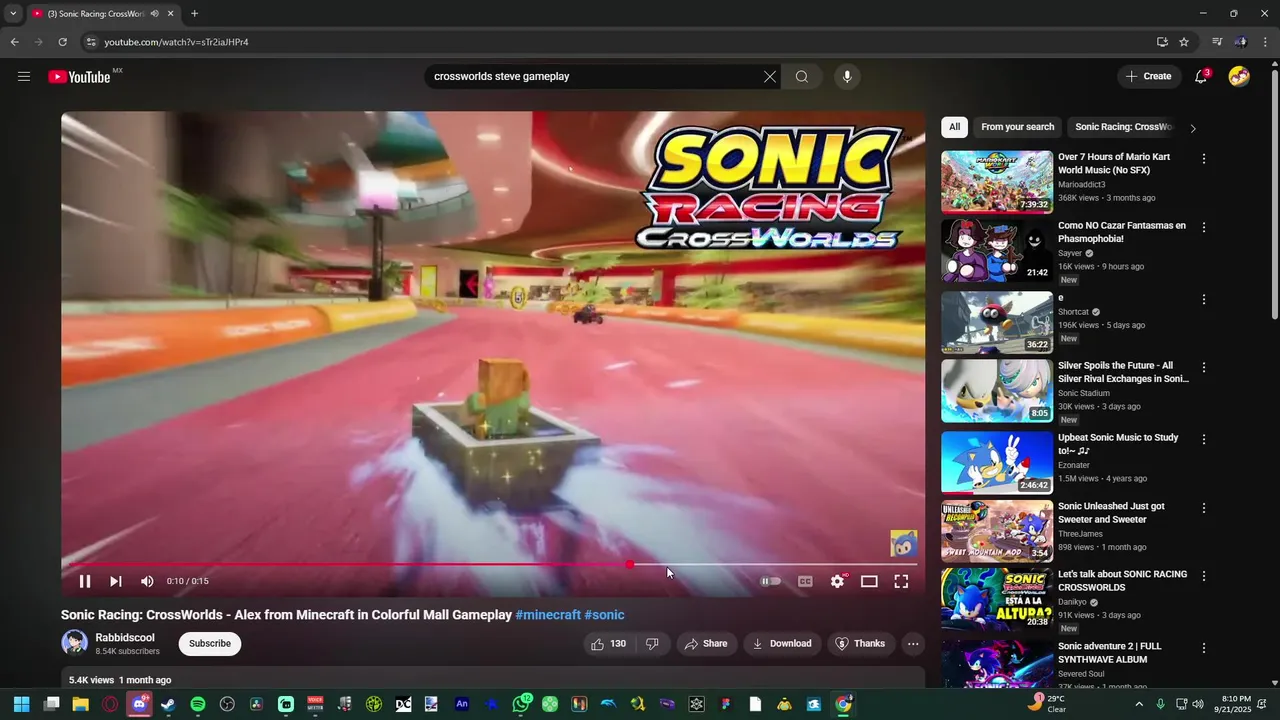This screenshot has height=720, width=1280.
Task: Open the Rabbidscool channel avatar
Action: [74, 643]
